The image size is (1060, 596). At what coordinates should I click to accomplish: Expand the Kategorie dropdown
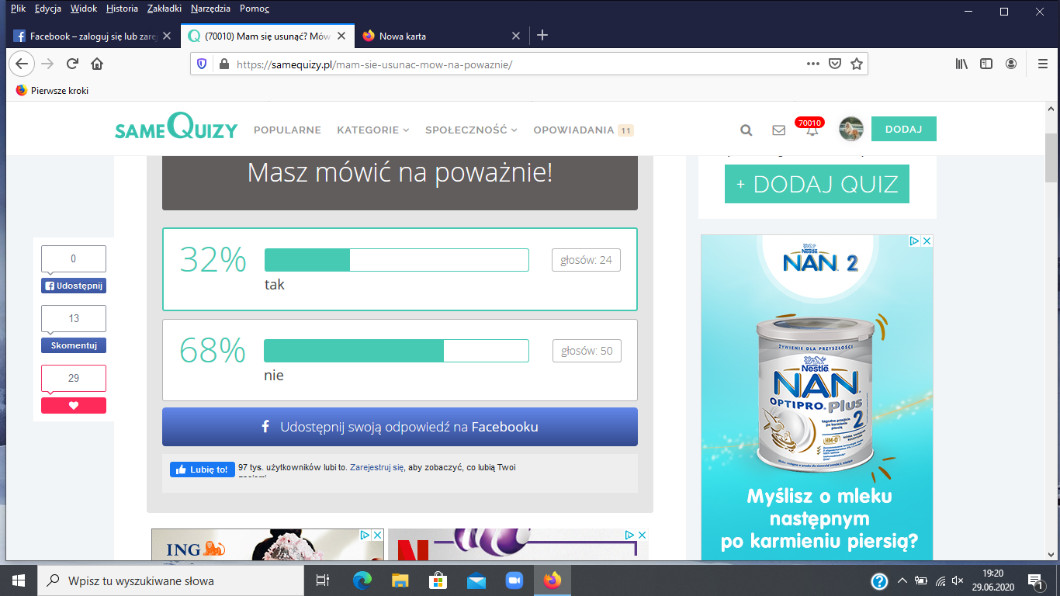point(373,130)
